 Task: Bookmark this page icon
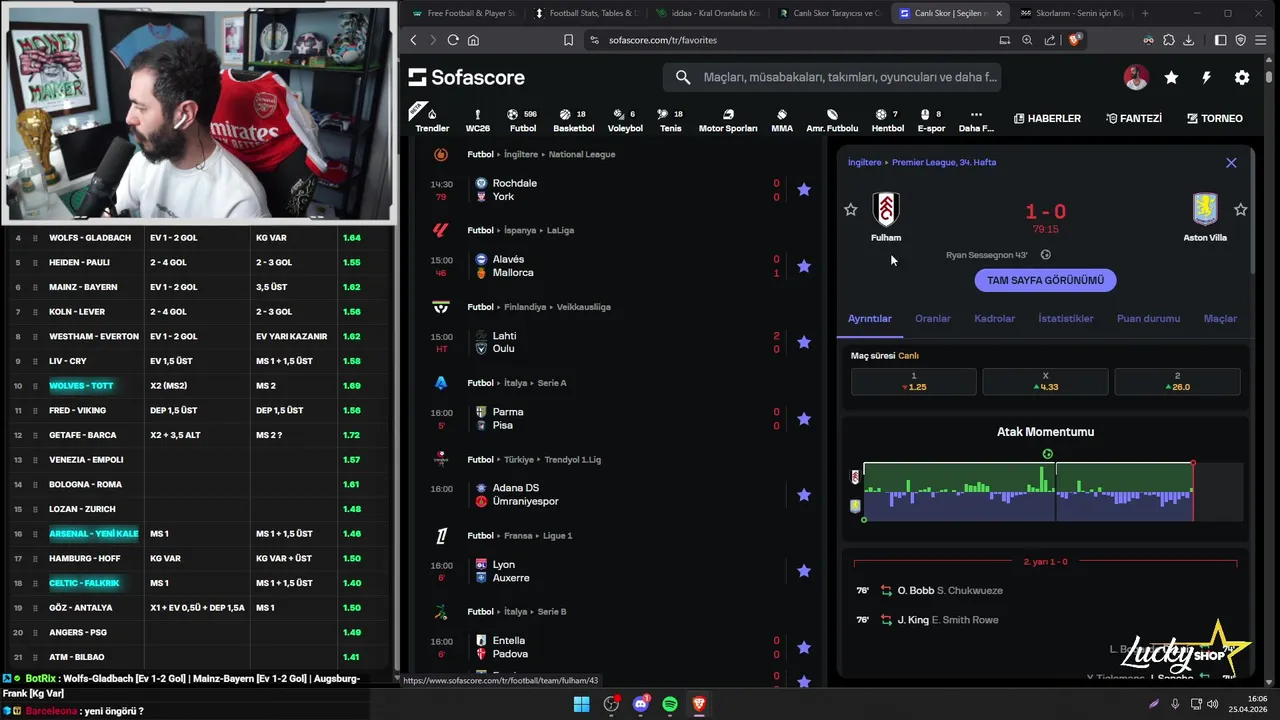click(x=568, y=40)
